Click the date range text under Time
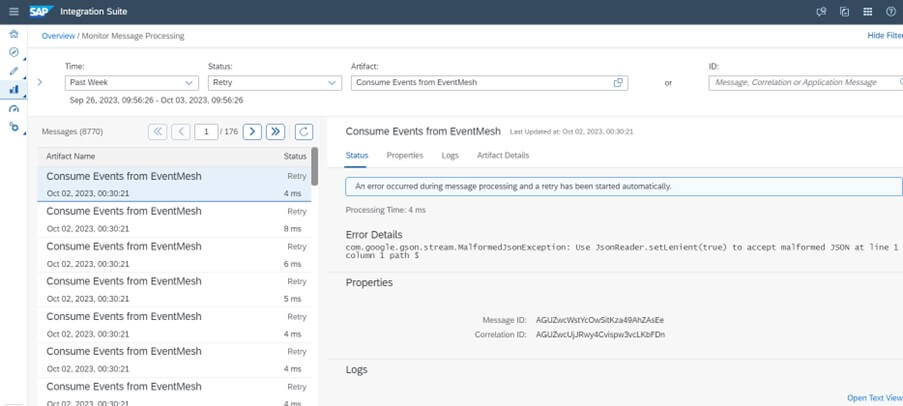Image resolution: width=903 pixels, height=406 pixels. coord(156,100)
